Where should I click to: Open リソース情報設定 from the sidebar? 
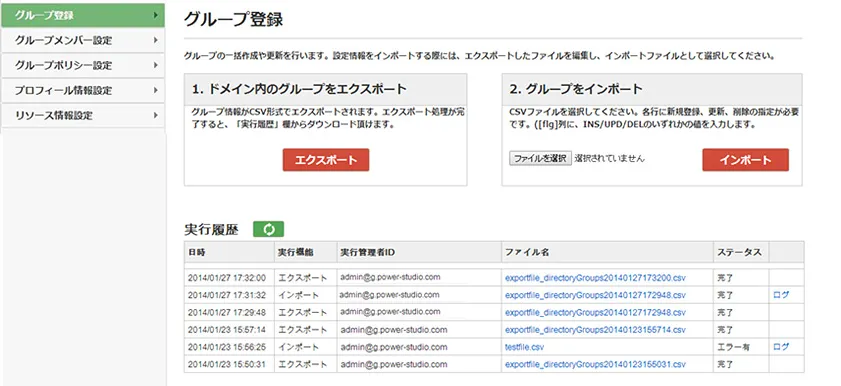[x=83, y=115]
